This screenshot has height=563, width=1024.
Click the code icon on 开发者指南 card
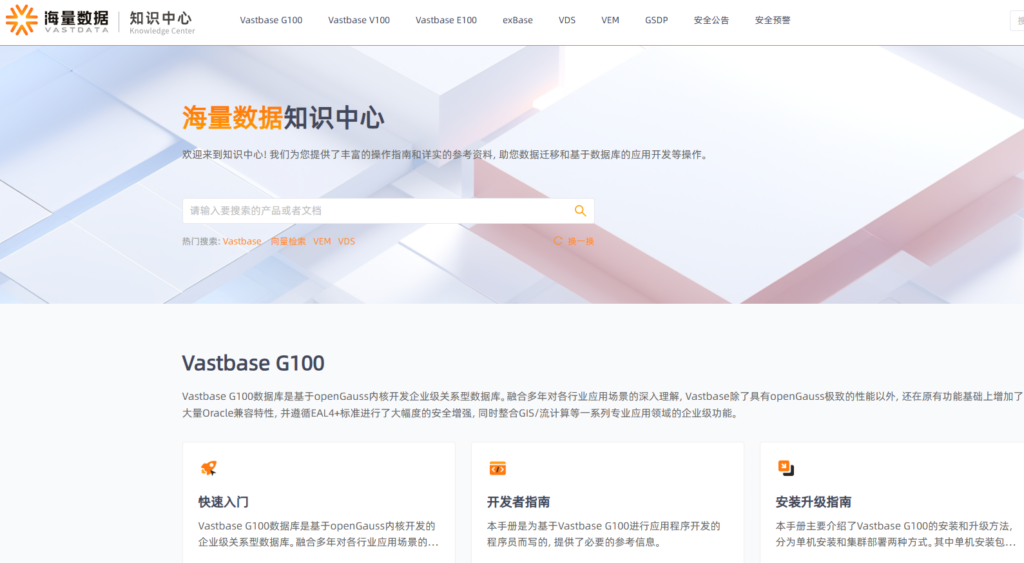(498, 468)
